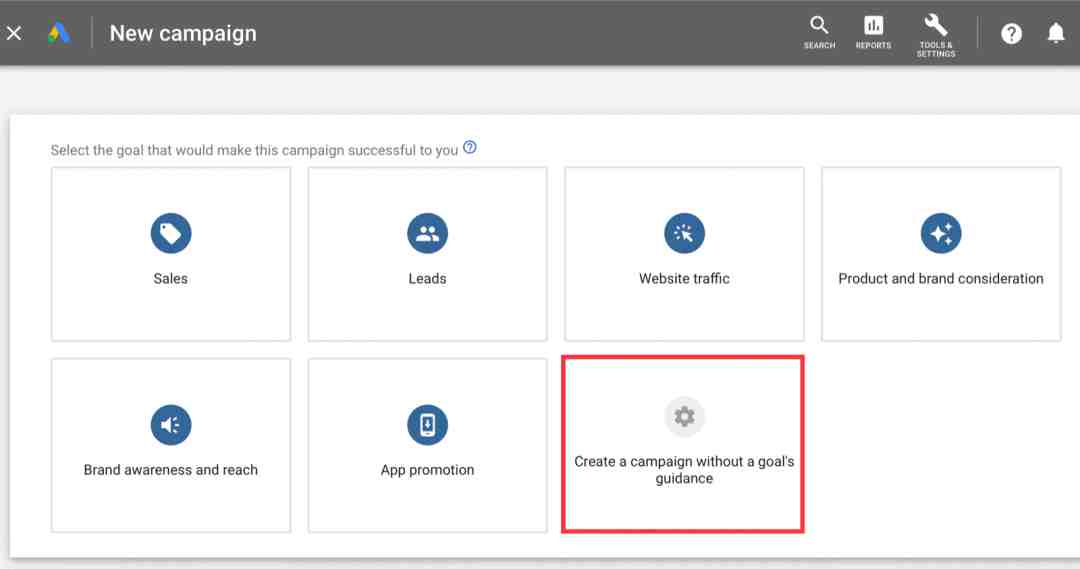Viewport: 1080px width, 569px height.
Task: Click the 'Select the goal' prompt text
Action: click(254, 150)
